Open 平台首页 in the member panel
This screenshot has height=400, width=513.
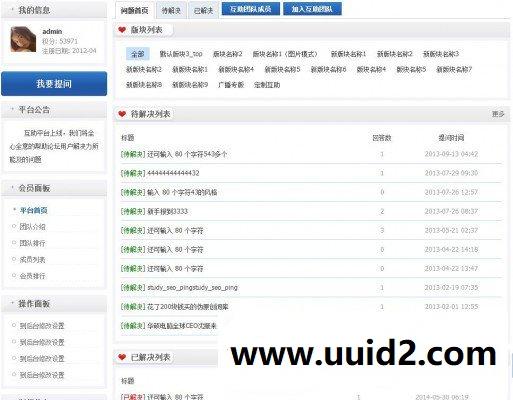(33, 210)
